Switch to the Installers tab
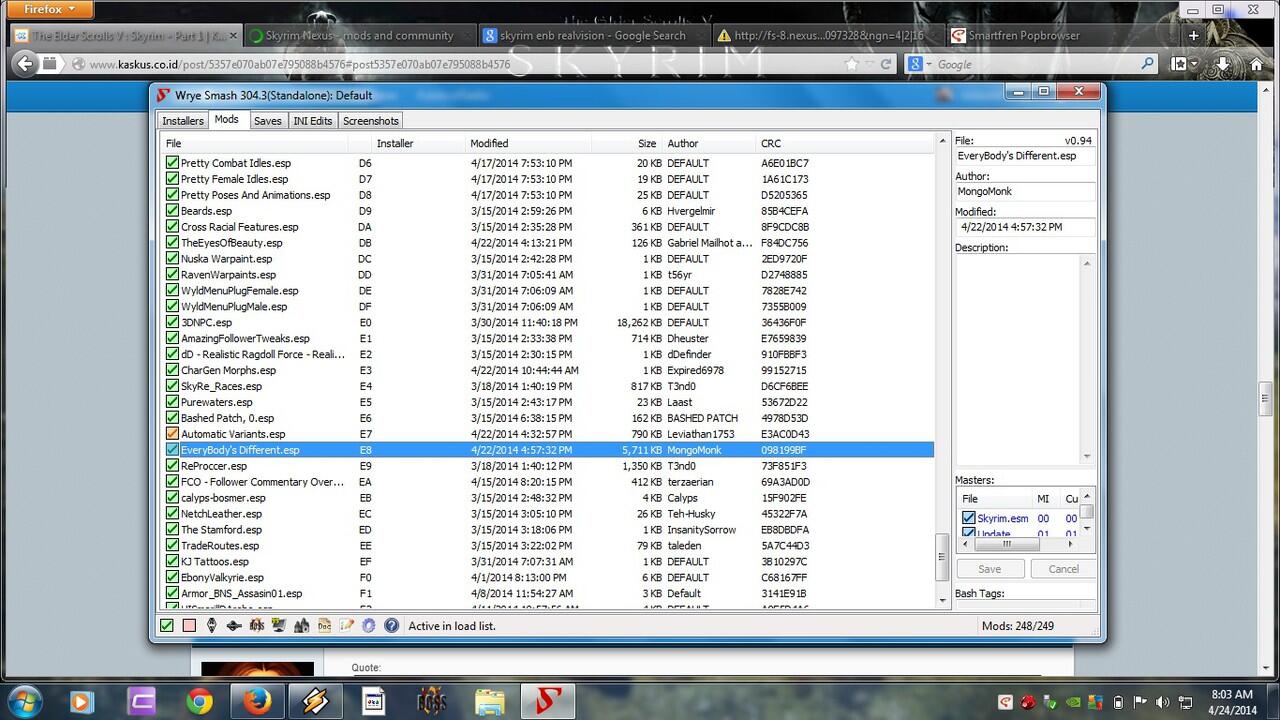This screenshot has width=1280, height=720. pos(183,121)
